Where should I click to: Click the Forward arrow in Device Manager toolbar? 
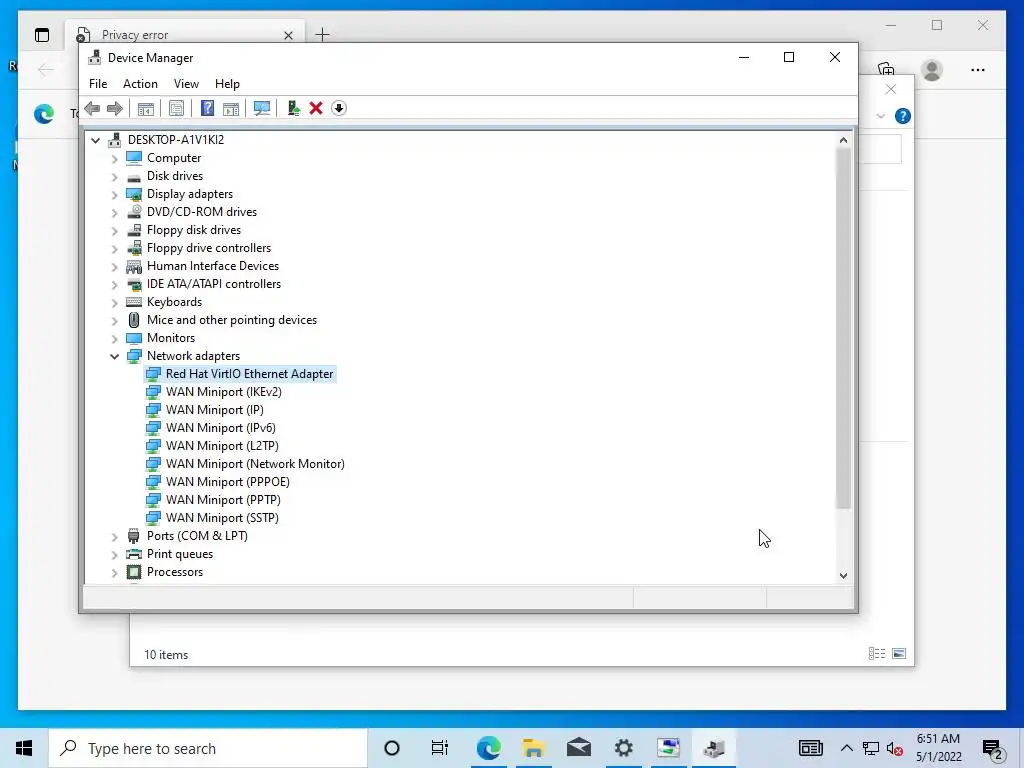115,108
